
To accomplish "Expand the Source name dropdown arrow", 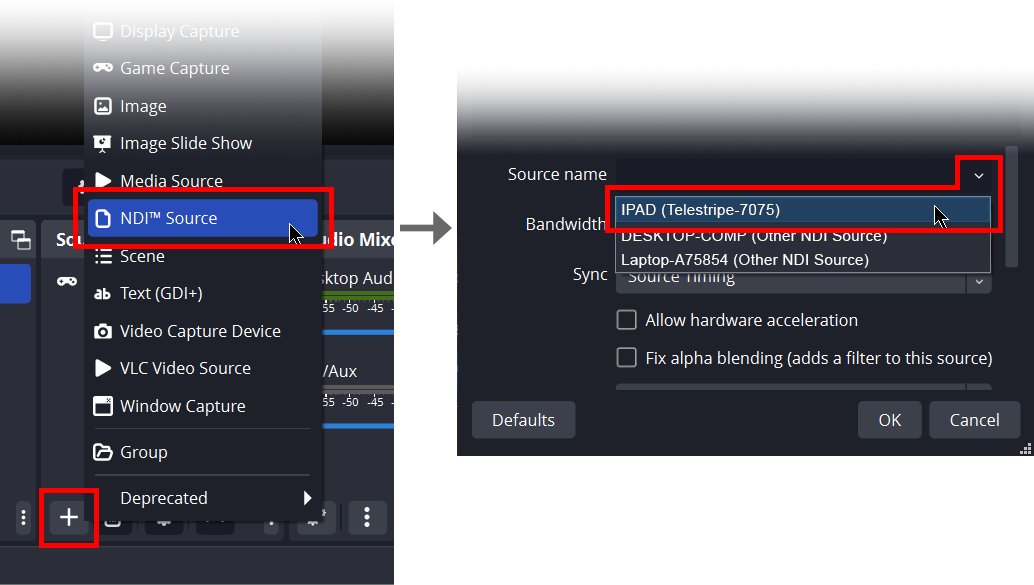I will coord(979,175).
